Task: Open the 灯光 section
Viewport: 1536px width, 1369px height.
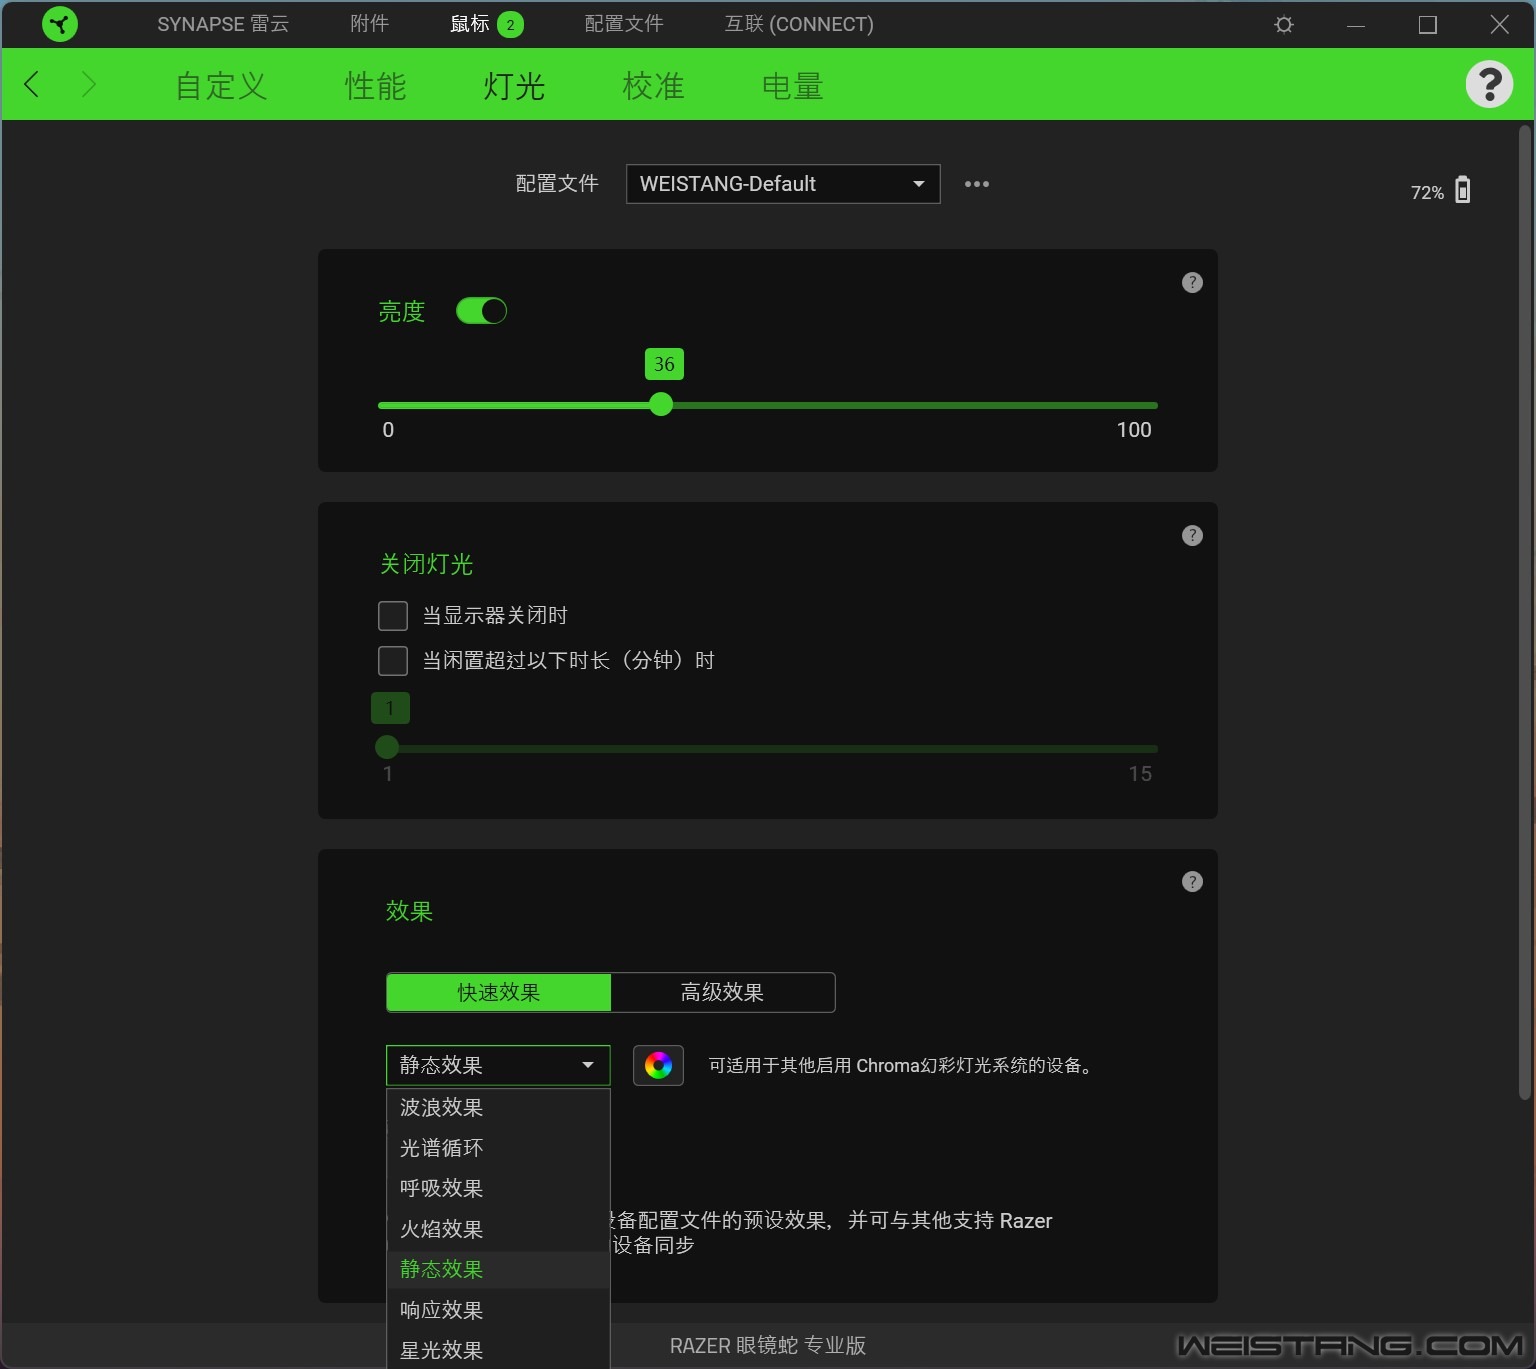Action: point(514,86)
